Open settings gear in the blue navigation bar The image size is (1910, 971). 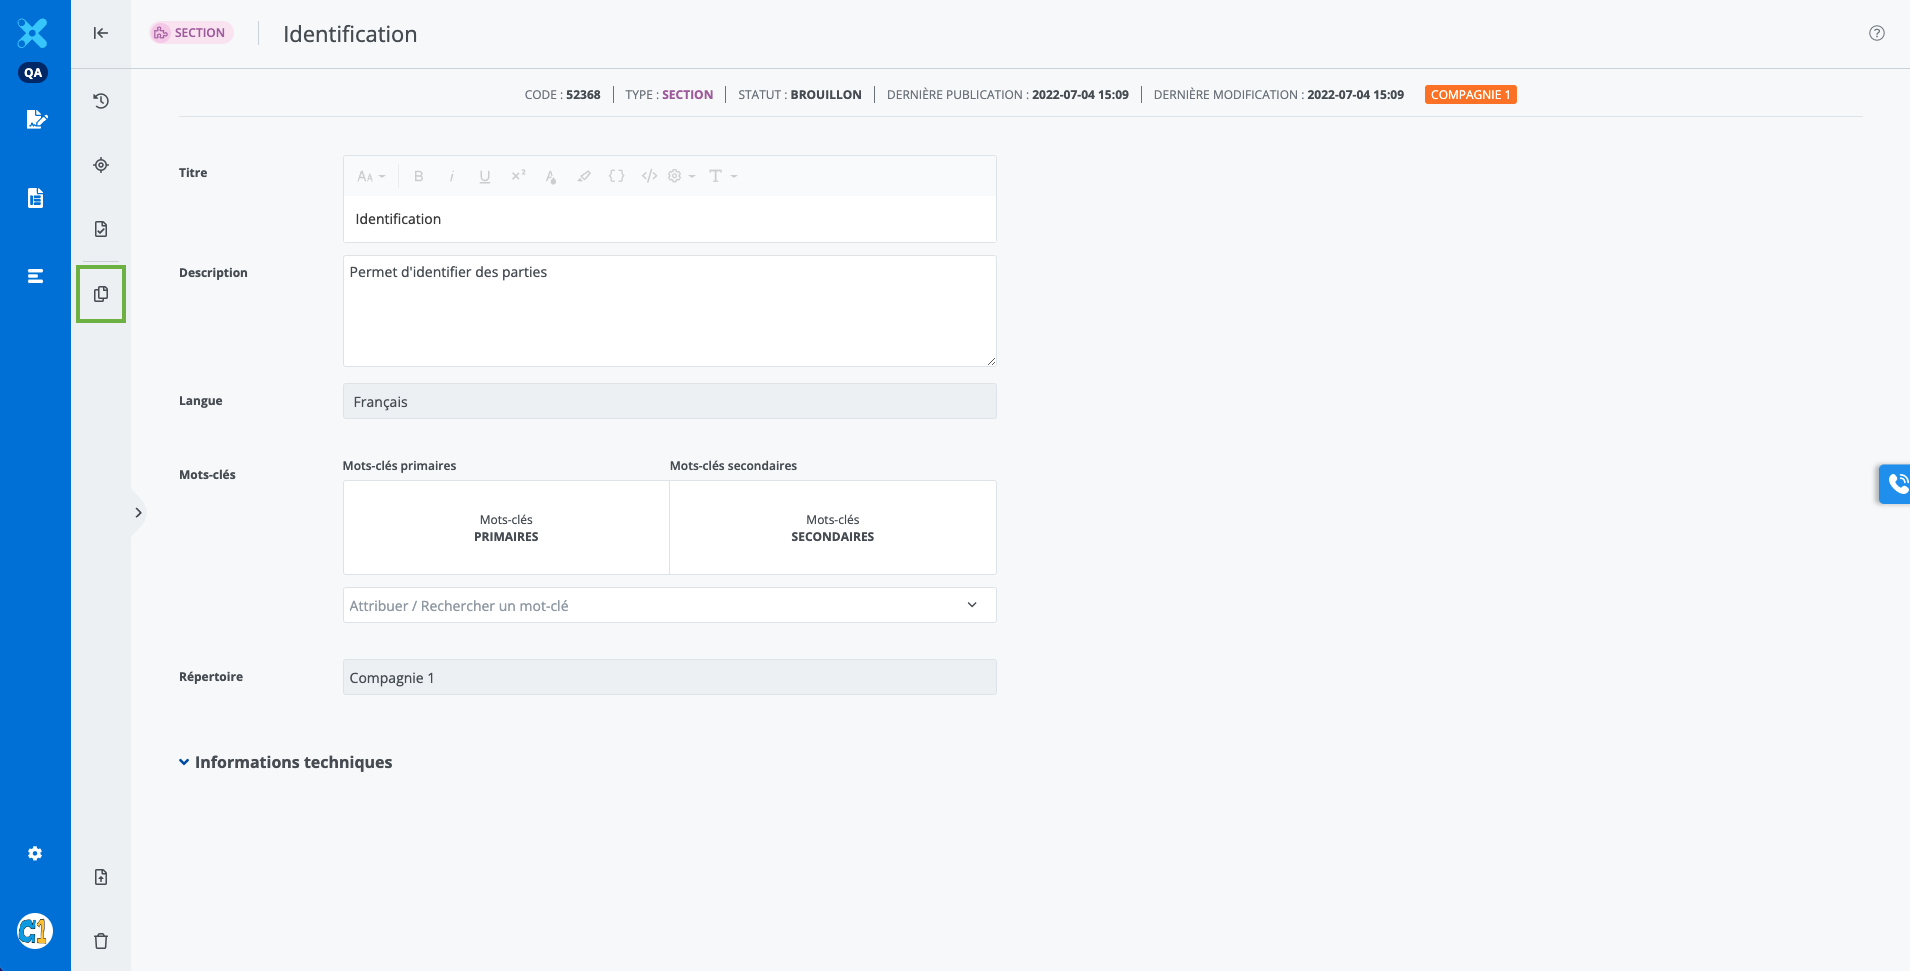tap(35, 853)
